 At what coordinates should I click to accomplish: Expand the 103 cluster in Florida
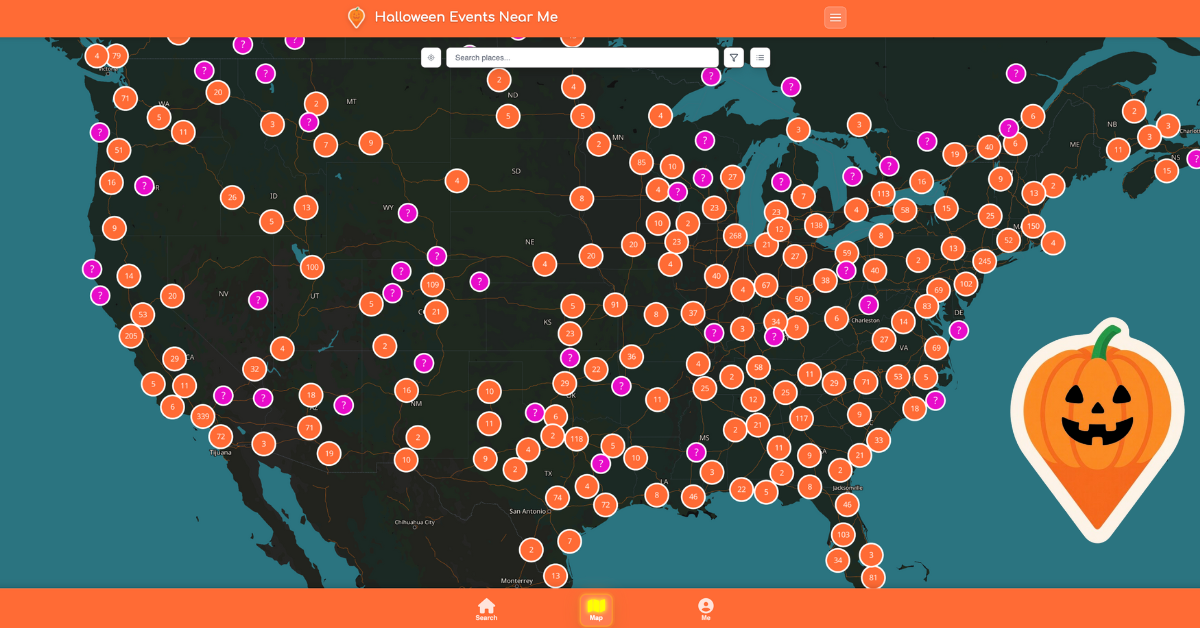coord(843,534)
